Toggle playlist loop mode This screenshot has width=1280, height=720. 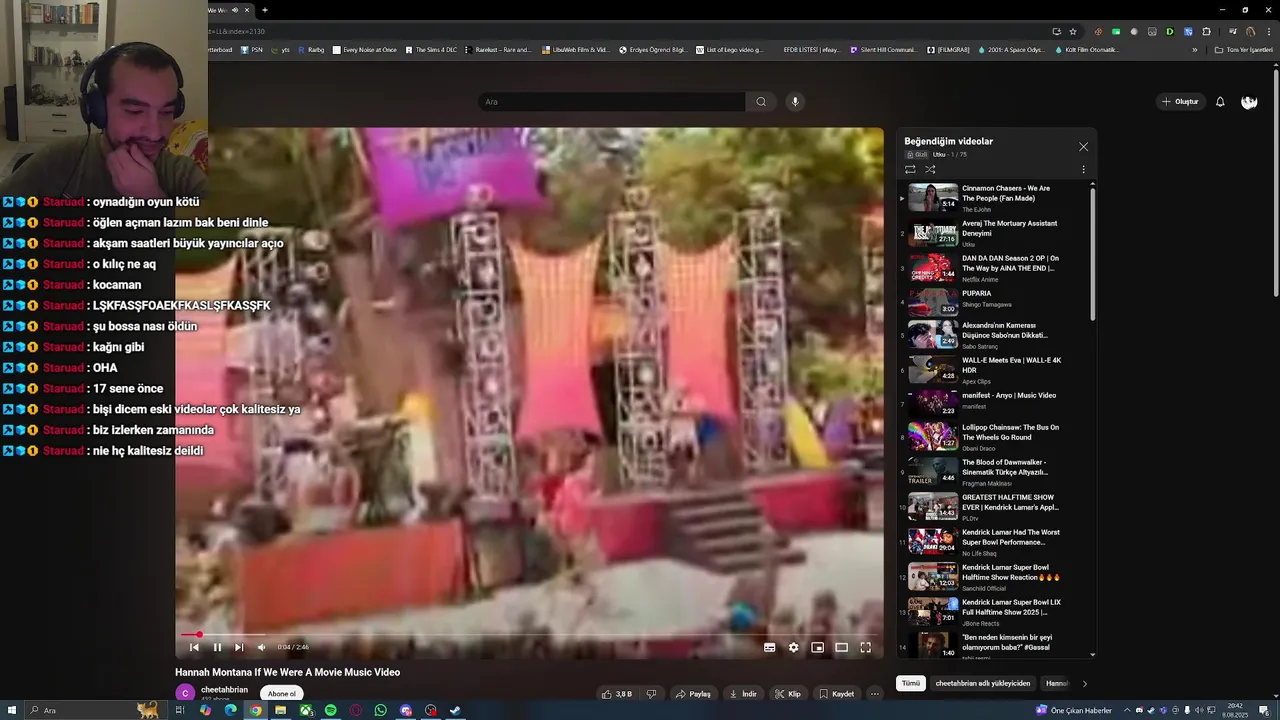tap(910, 169)
